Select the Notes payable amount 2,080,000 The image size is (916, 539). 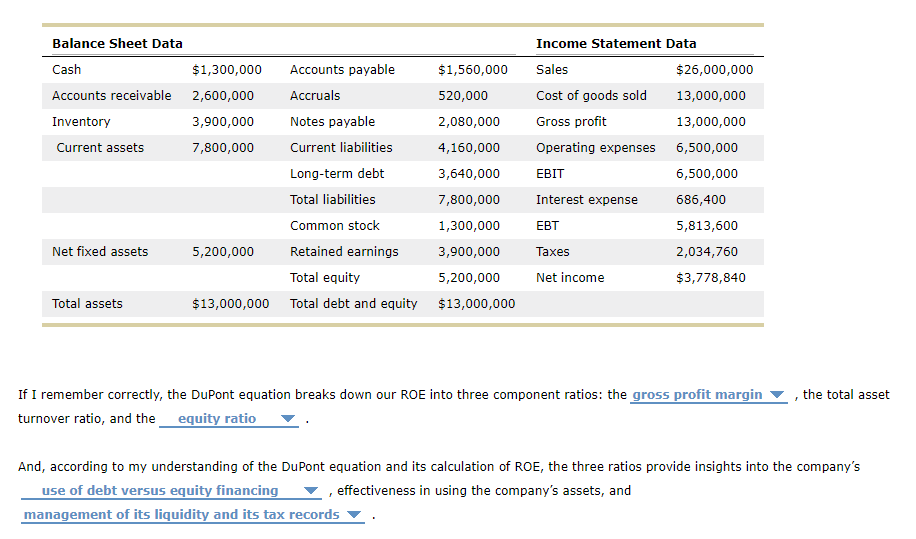click(469, 122)
